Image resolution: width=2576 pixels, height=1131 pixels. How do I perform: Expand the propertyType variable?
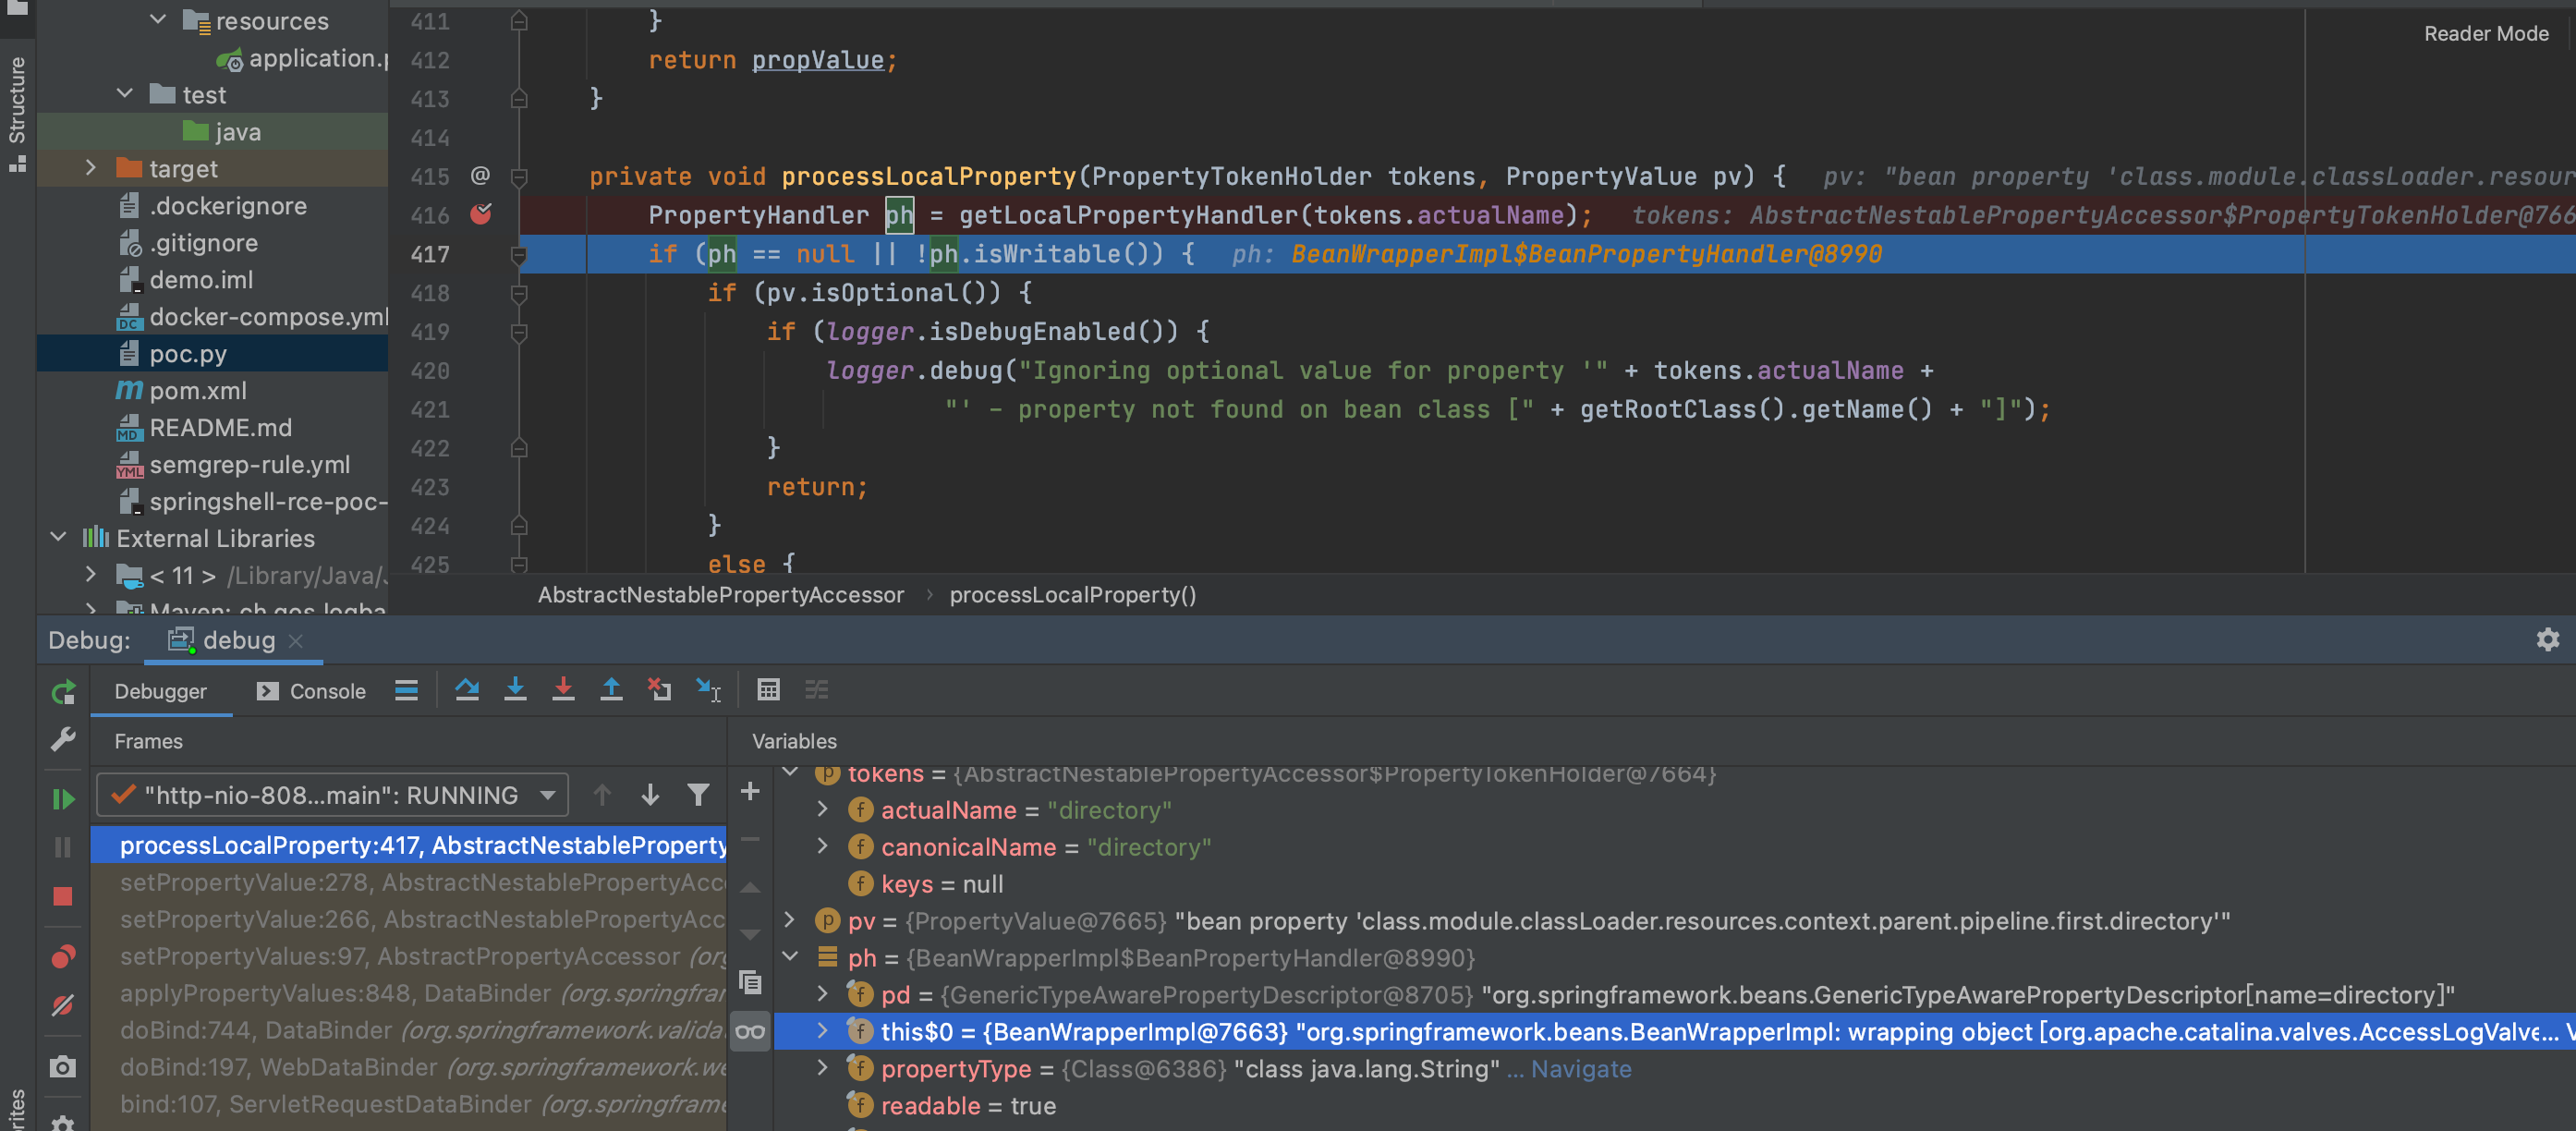click(822, 1067)
